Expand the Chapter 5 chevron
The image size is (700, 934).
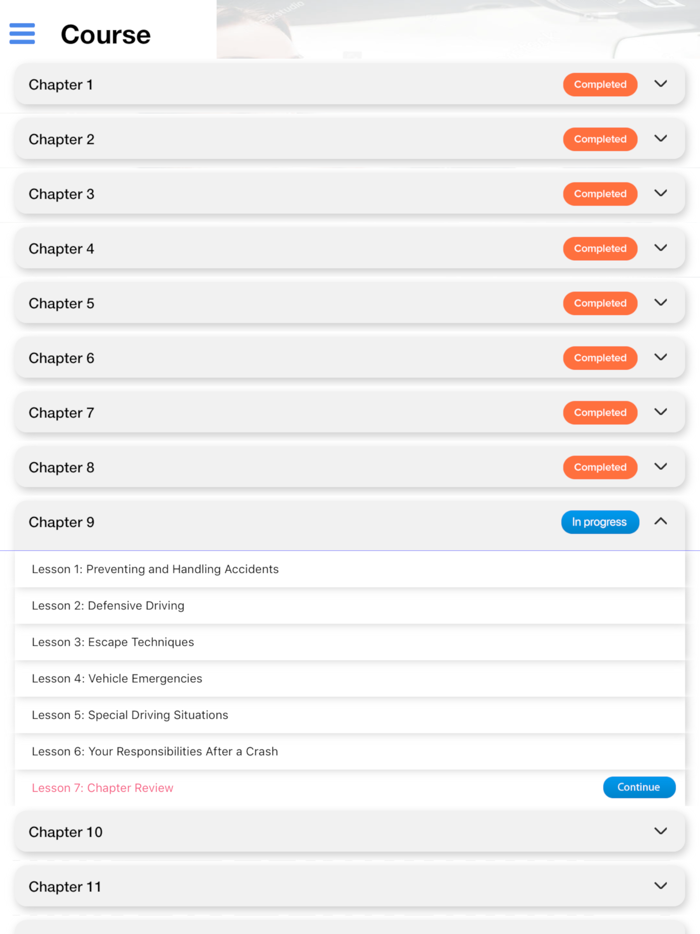(660, 302)
